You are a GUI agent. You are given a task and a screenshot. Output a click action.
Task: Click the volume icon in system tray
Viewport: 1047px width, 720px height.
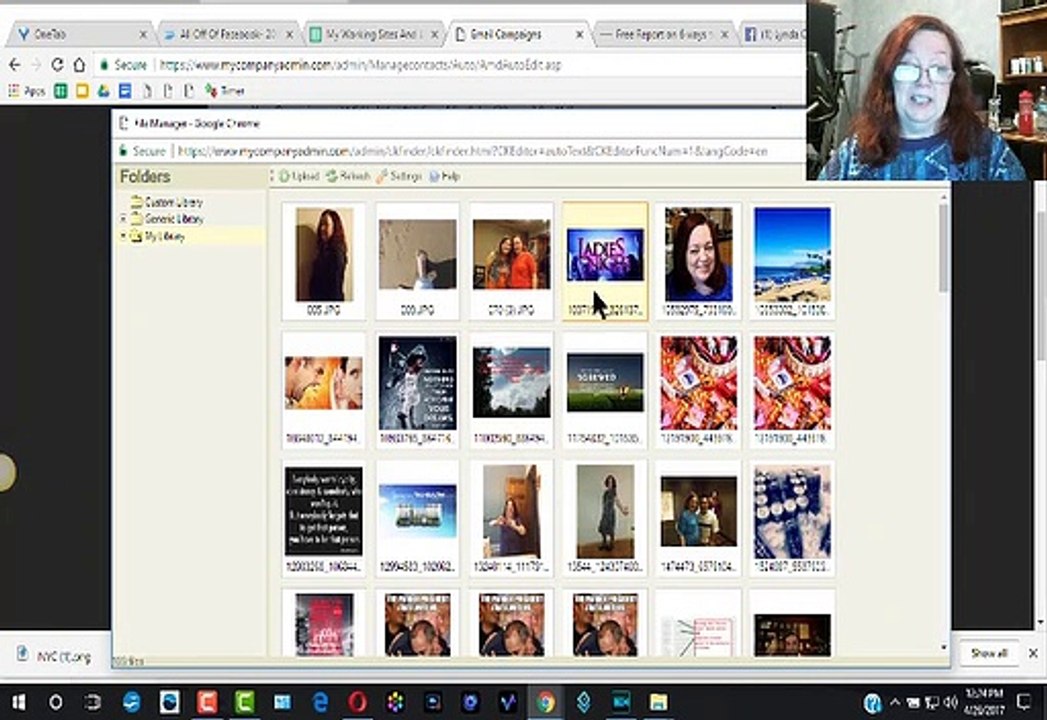click(x=951, y=702)
